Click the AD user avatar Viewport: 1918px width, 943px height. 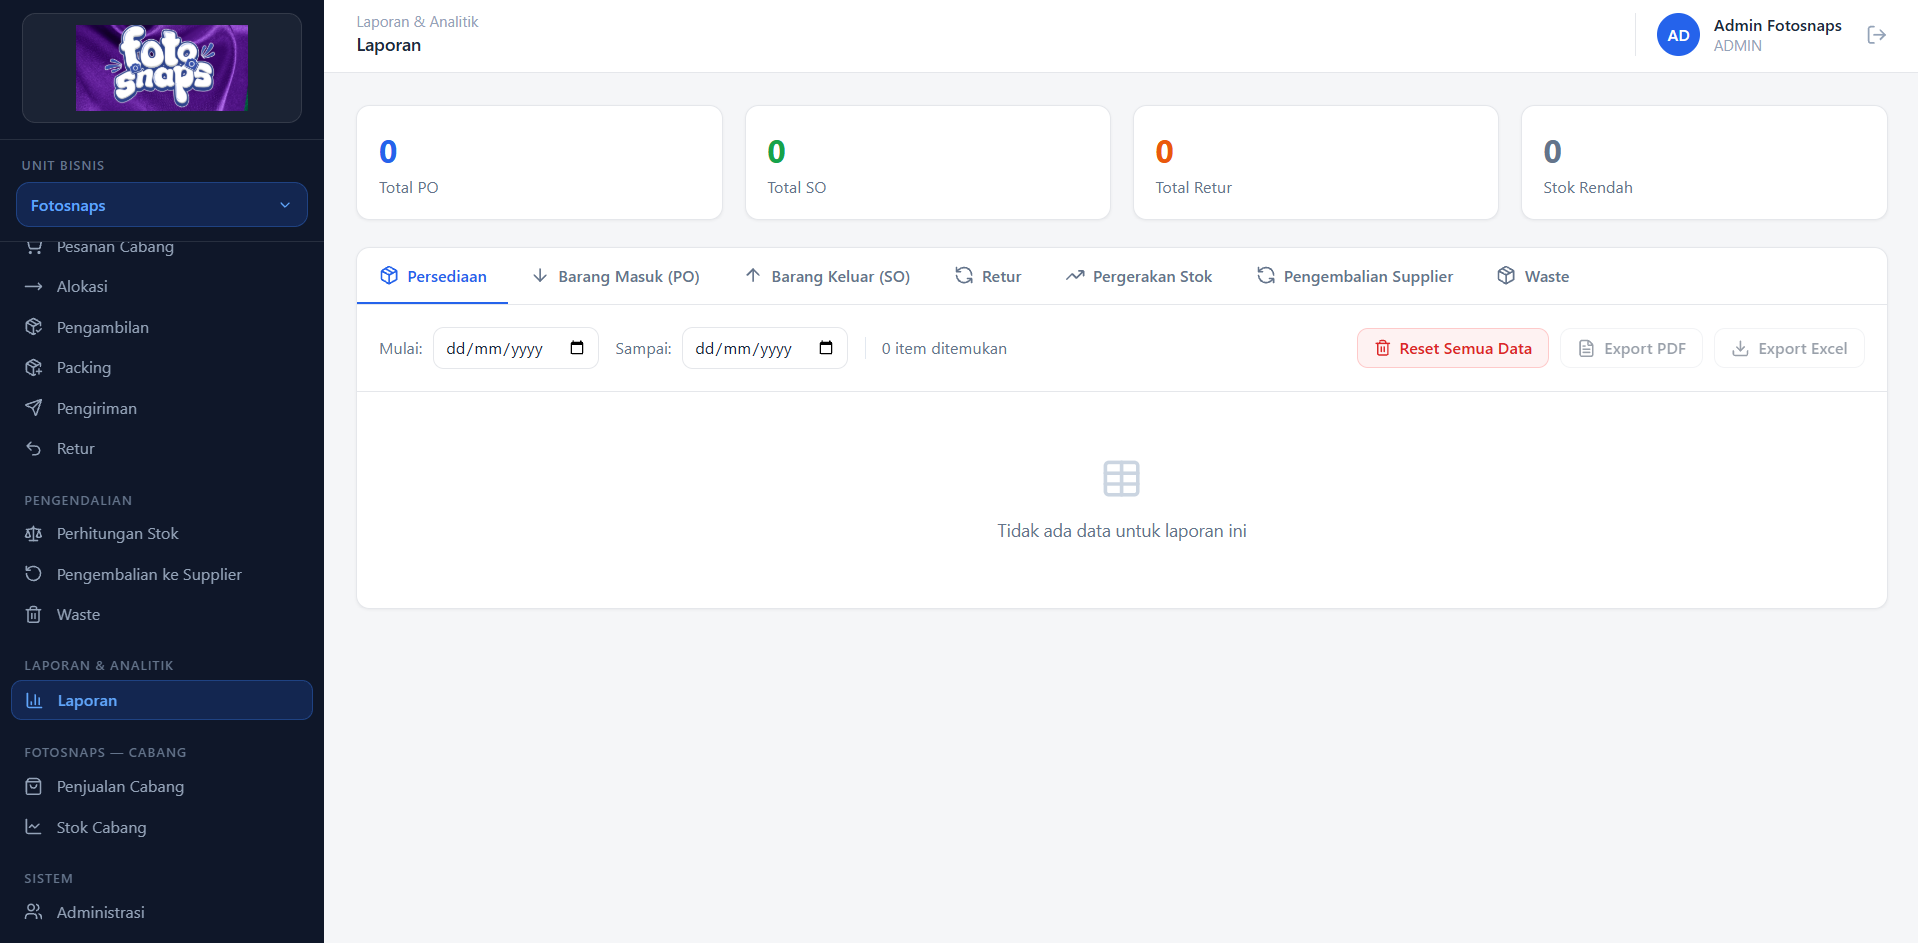coord(1678,35)
